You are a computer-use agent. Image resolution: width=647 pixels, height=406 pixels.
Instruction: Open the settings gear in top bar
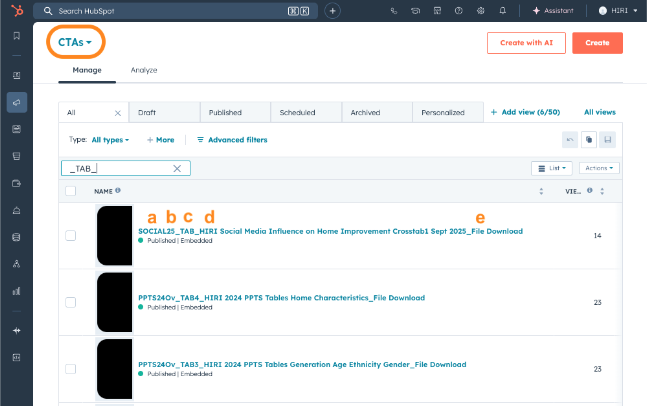(480, 10)
